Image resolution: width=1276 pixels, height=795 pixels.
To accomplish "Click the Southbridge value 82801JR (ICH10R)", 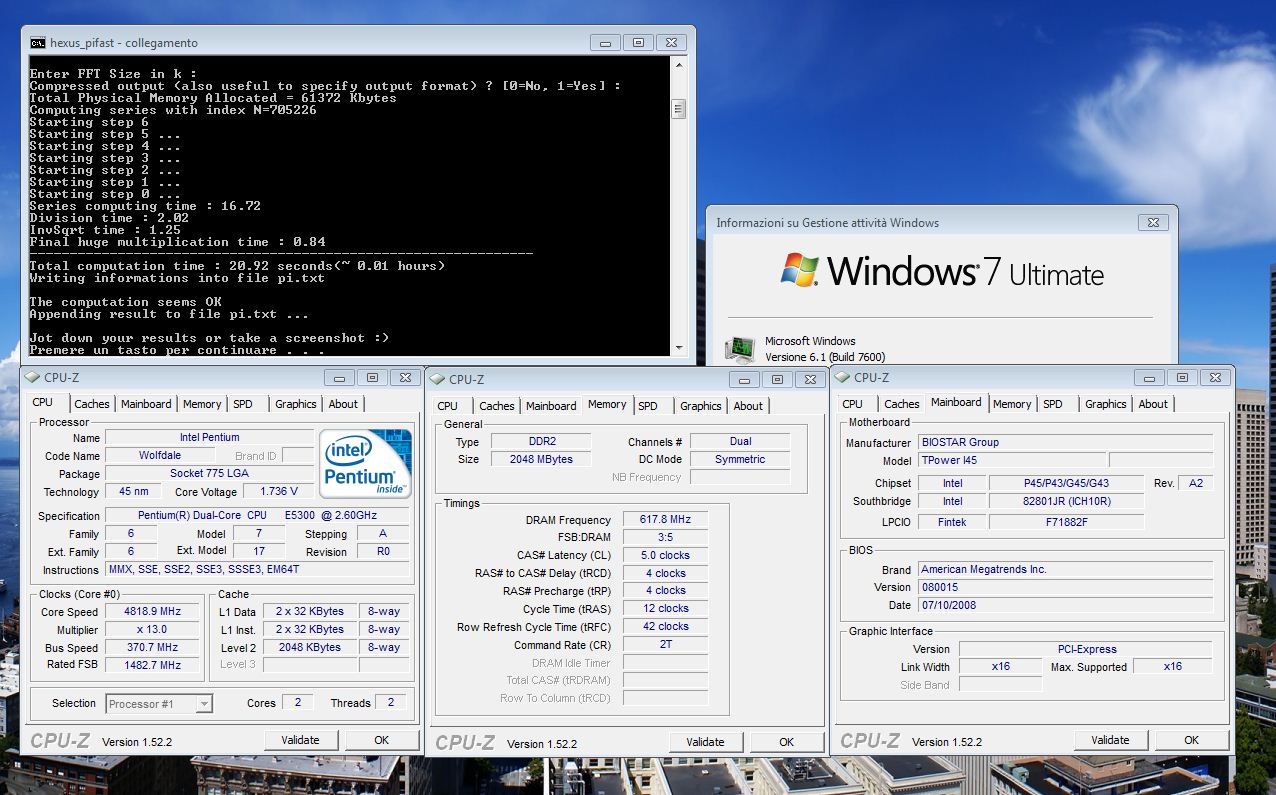I will [1066, 502].
